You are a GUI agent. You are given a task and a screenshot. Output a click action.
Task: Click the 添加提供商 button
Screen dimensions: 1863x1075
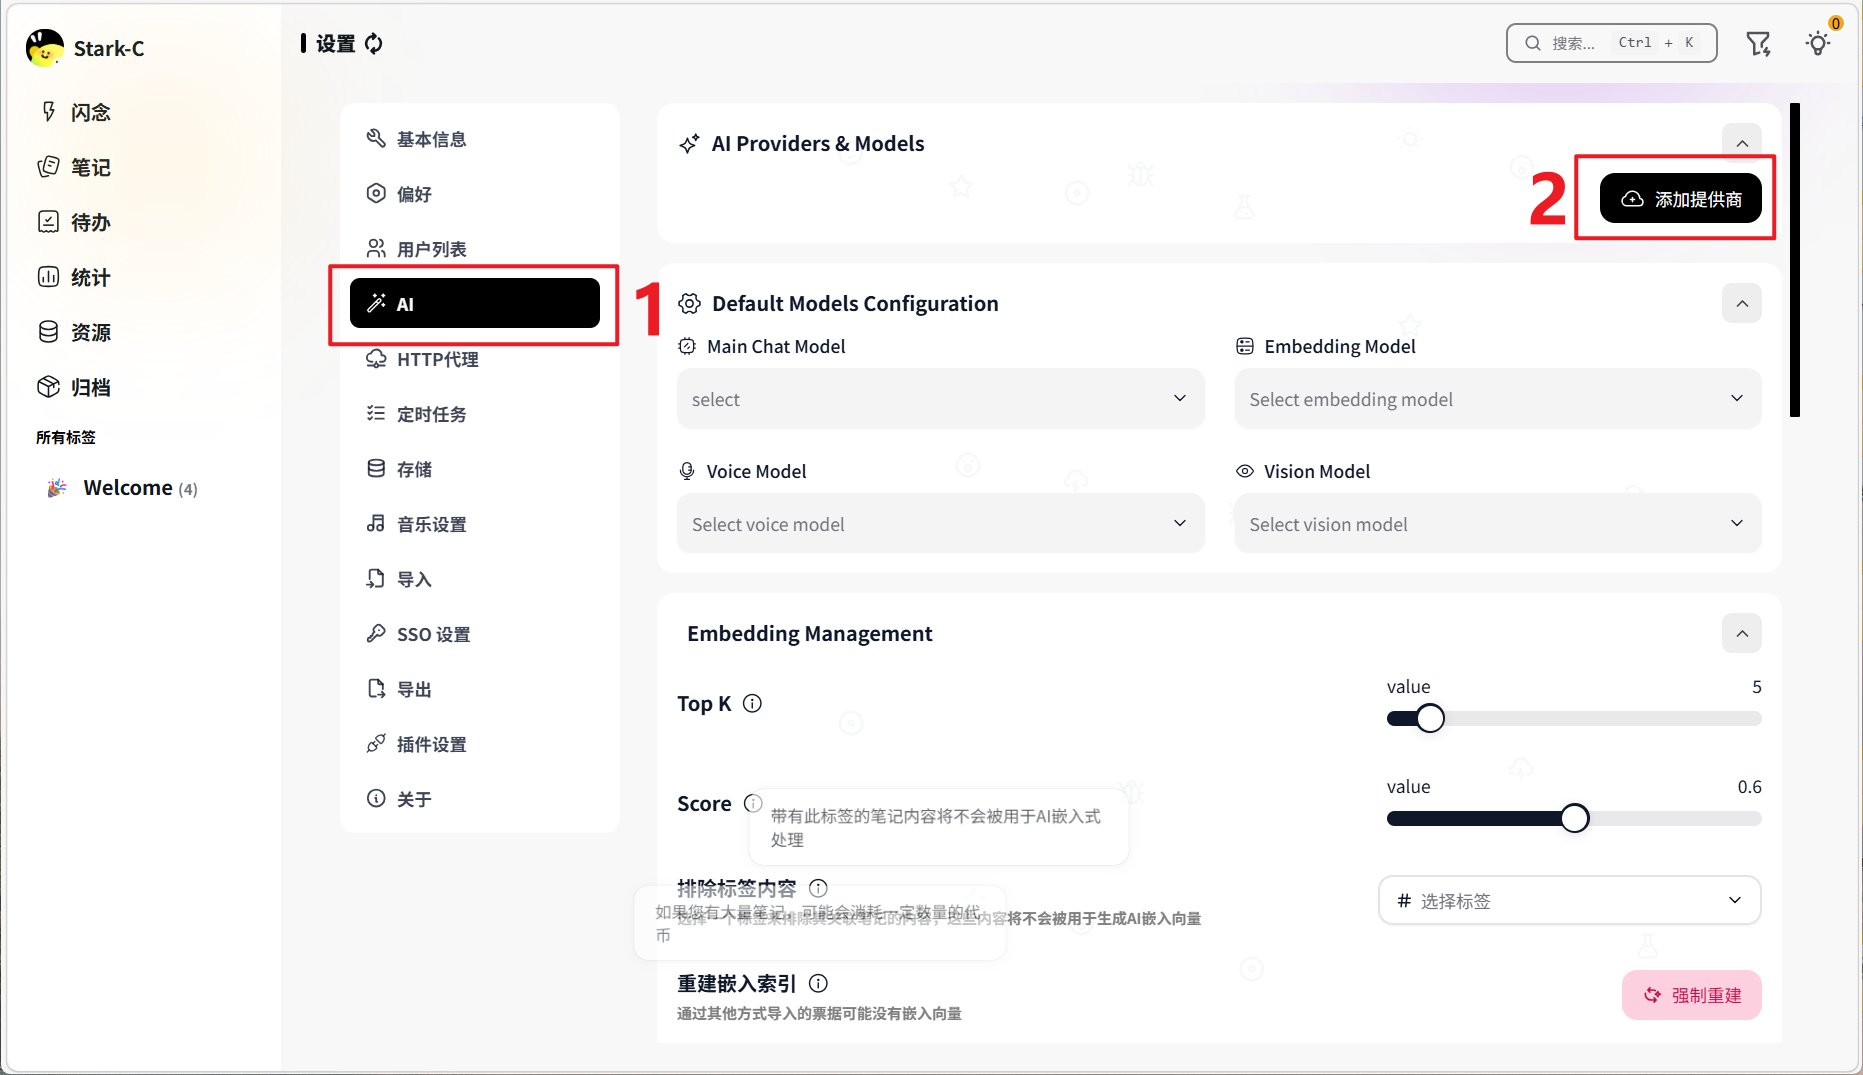(1680, 199)
